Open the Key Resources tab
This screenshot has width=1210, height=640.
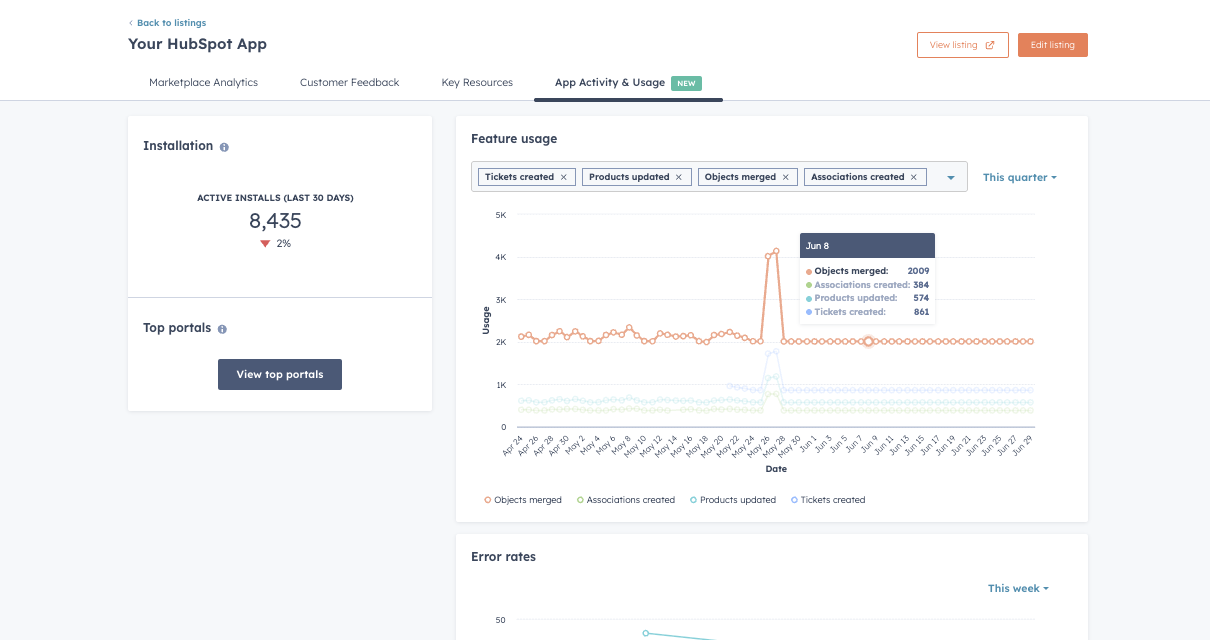click(477, 83)
